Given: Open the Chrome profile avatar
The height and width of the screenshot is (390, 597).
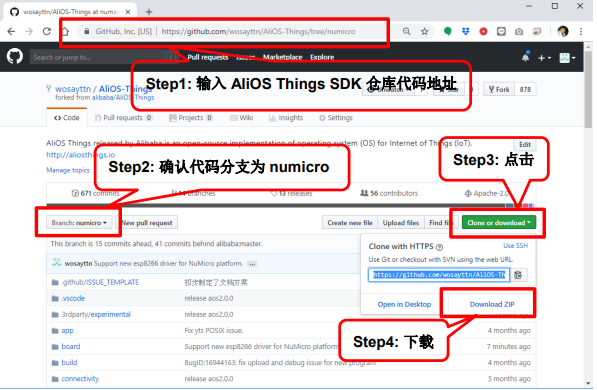Looking at the screenshot, I should [x=563, y=31].
